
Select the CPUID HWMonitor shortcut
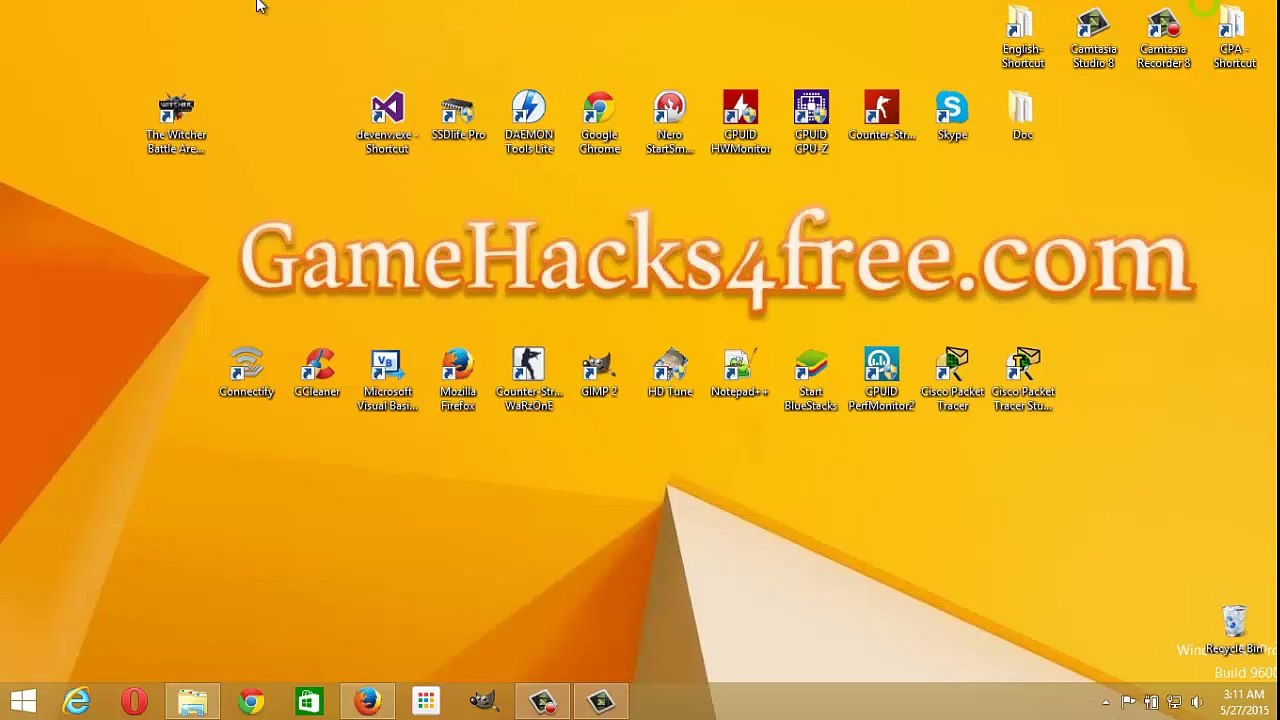[x=740, y=124]
